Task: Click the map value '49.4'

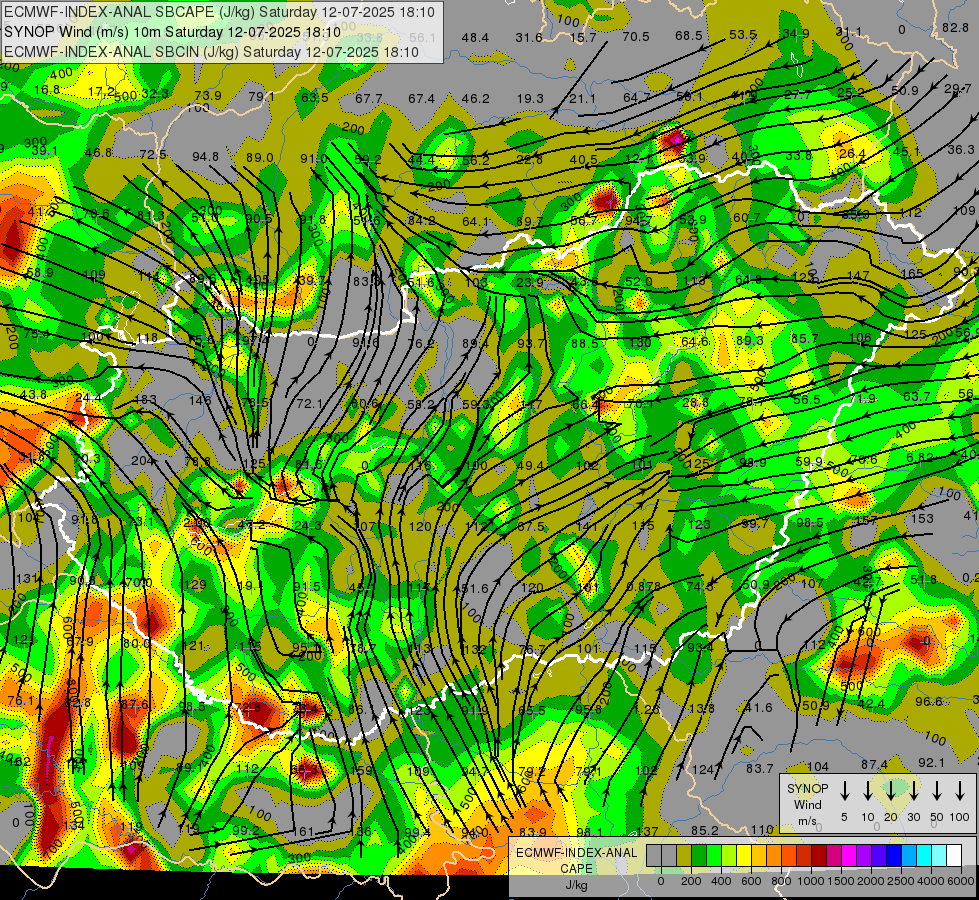Action: [530, 465]
